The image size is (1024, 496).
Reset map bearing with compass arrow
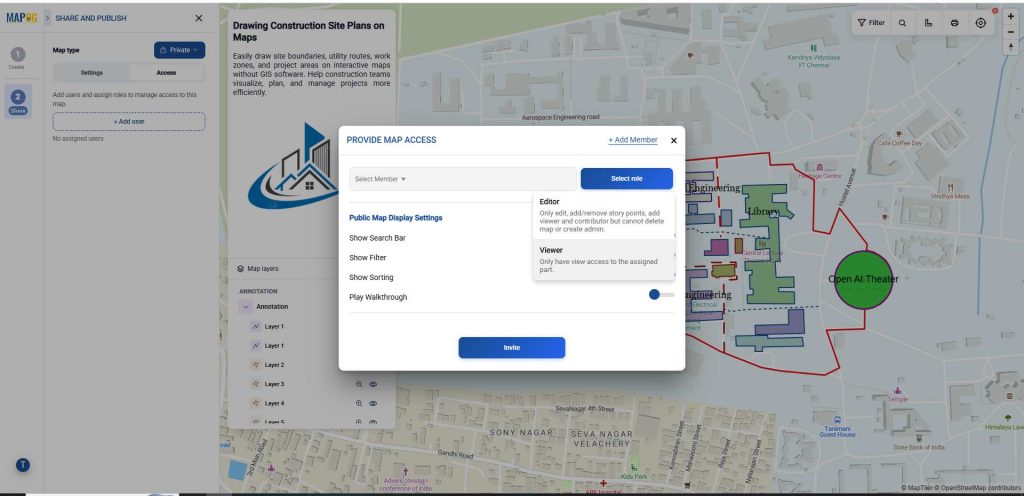pos(1011,45)
